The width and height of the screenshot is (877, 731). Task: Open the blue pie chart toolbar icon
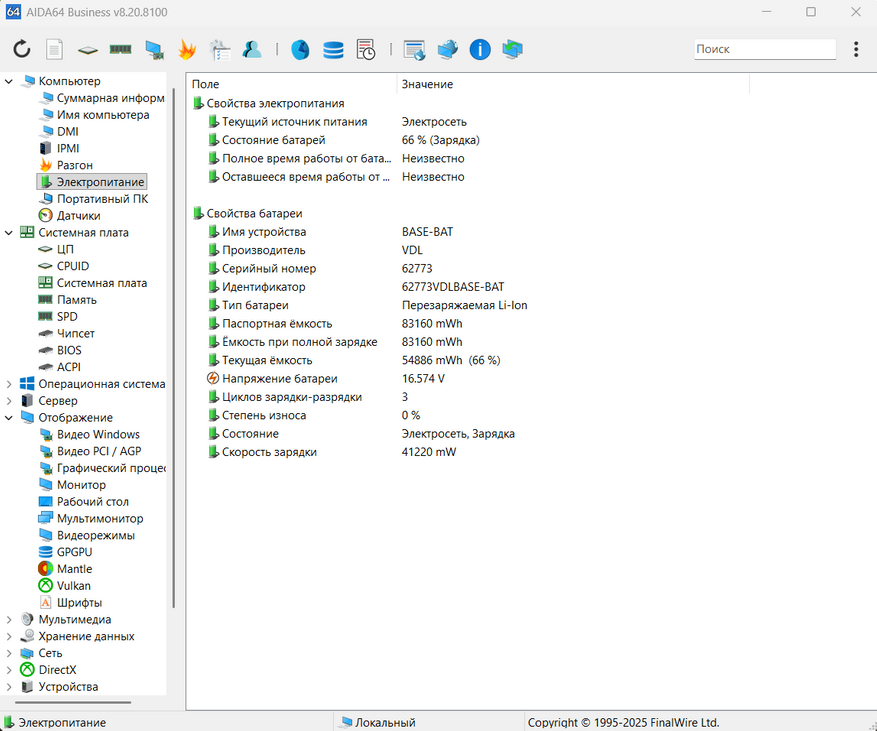pyautogui.click(x=300, y=49)
